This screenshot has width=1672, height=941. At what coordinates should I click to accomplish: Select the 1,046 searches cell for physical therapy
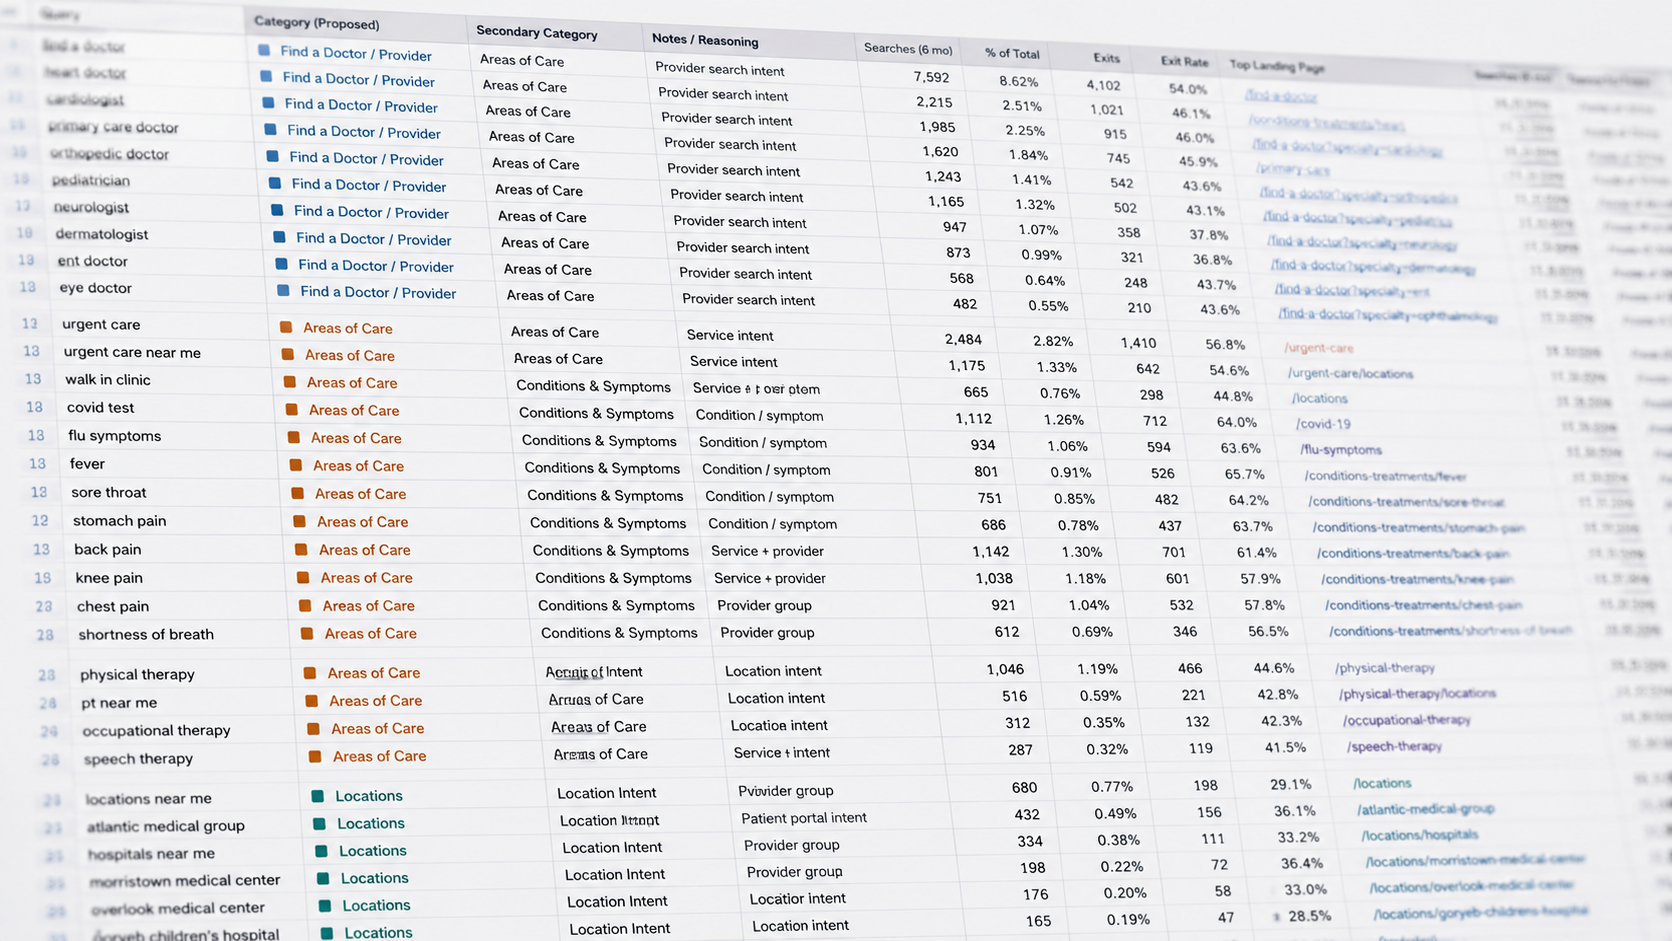(x=1005, y=669)
